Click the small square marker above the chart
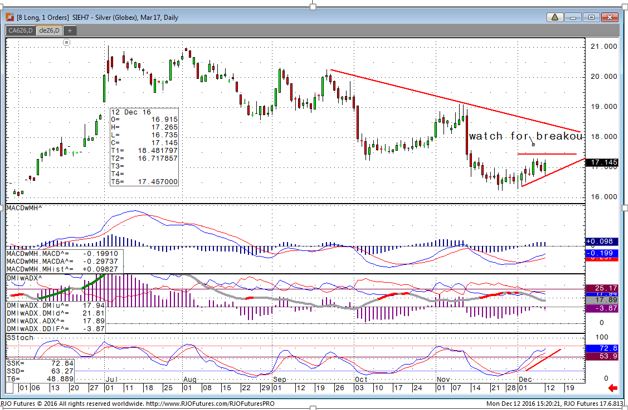The image size is (628, 410). (x=67, y=42)
